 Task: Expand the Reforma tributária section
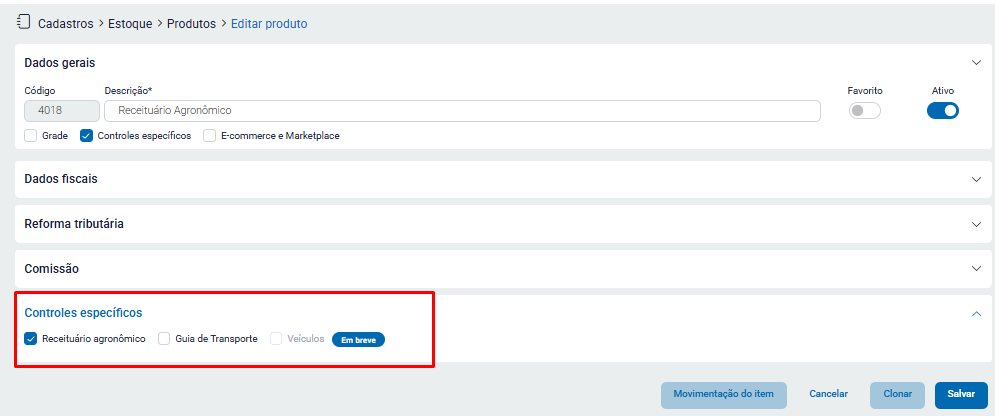tap(977, 224)
